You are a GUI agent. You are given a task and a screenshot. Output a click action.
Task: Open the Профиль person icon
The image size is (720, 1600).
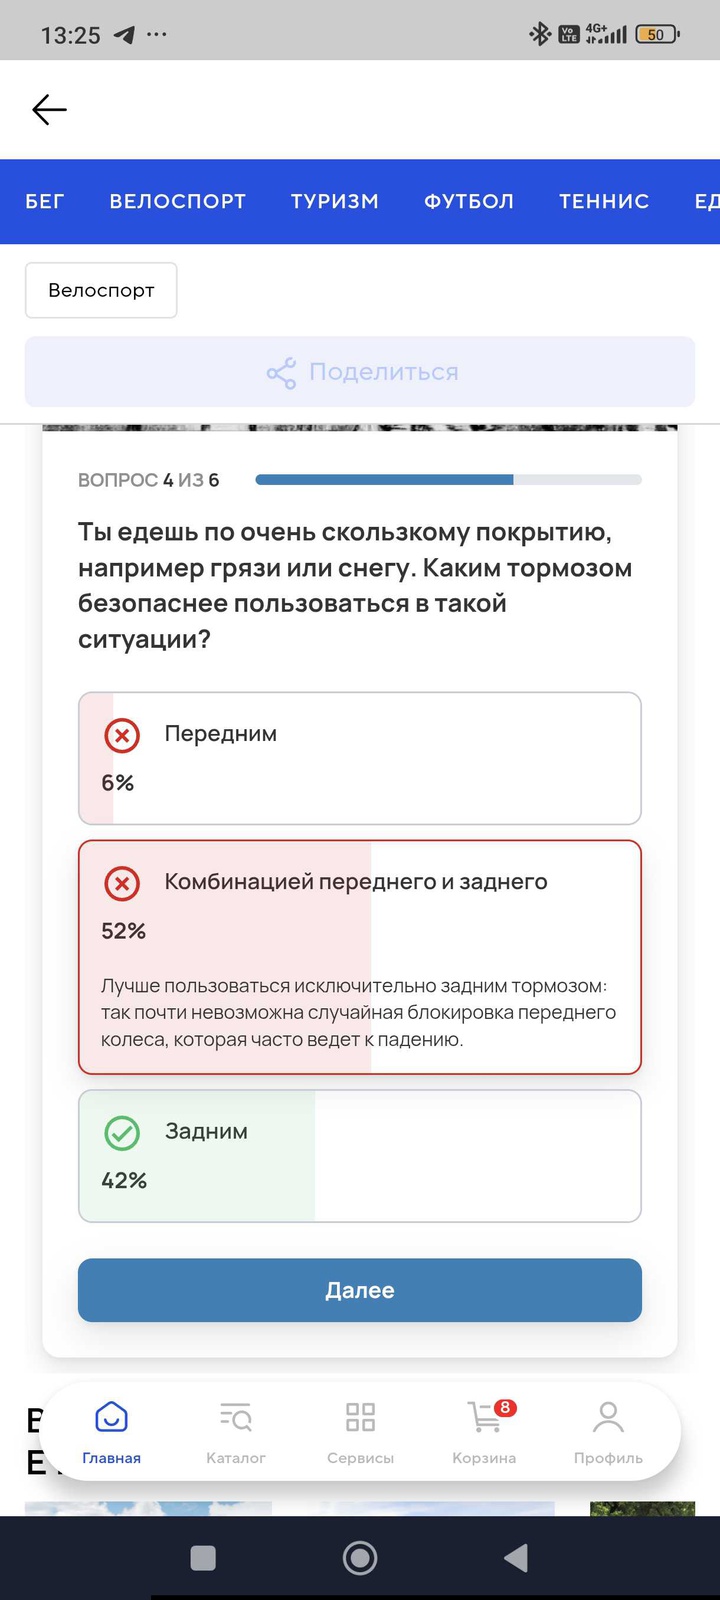(x=608, y=1417)
